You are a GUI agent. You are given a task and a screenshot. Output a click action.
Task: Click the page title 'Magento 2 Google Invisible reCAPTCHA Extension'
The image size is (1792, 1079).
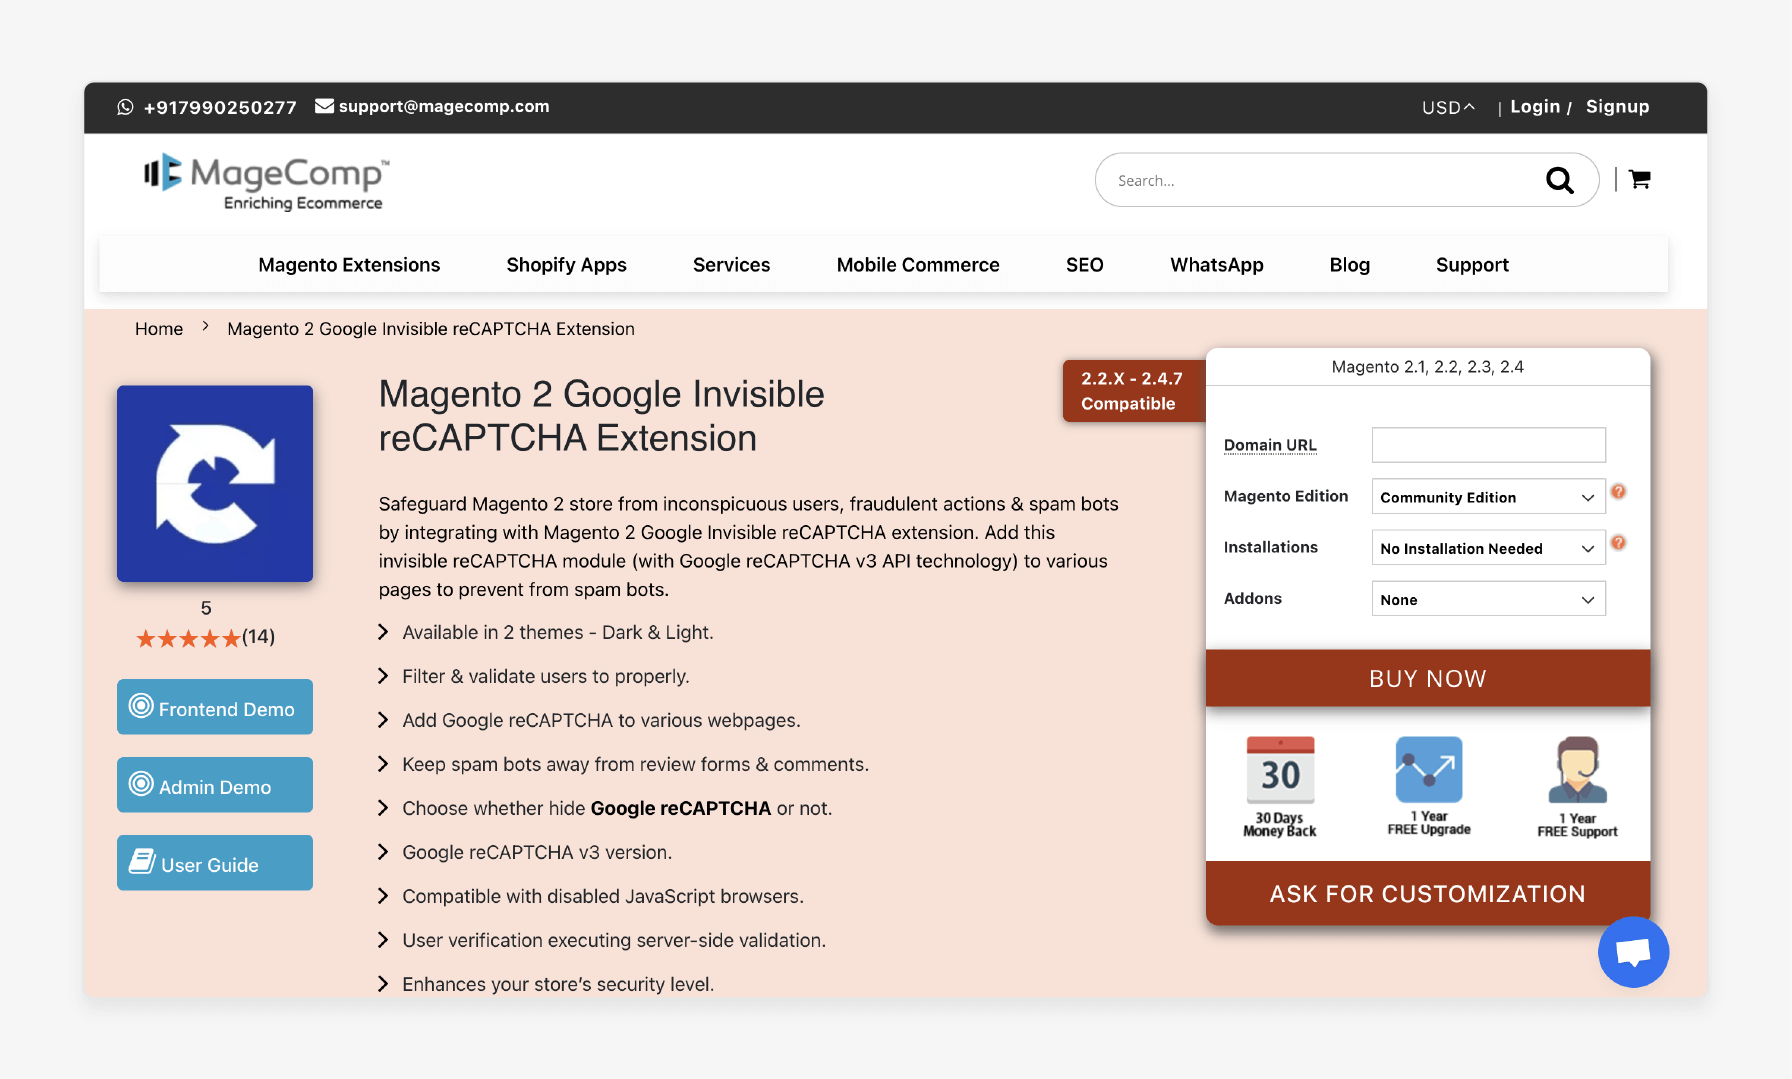pyautogui.click(x=601, y=416)
